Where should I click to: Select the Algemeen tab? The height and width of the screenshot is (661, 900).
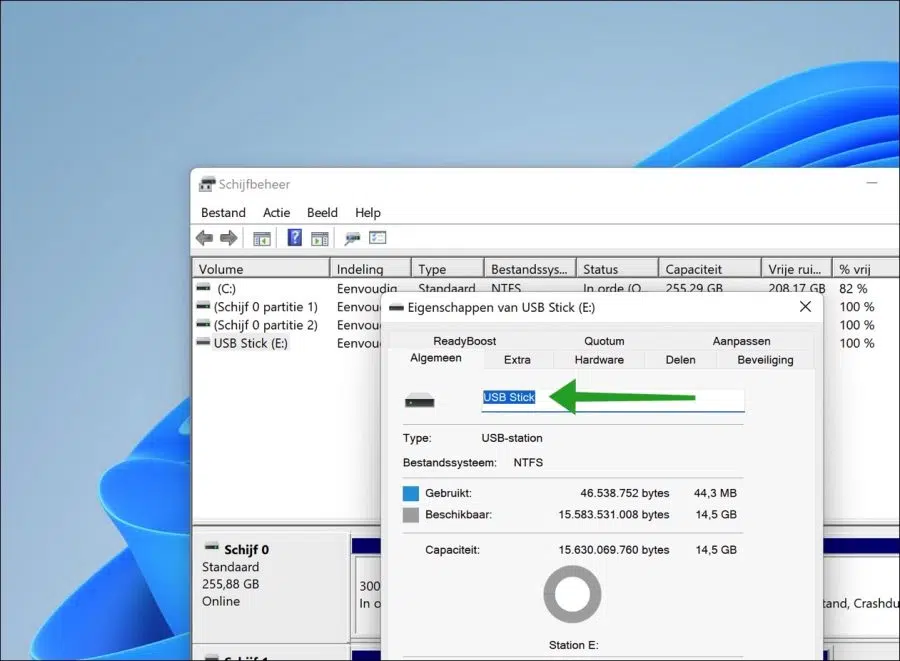(x=436, y=358)
